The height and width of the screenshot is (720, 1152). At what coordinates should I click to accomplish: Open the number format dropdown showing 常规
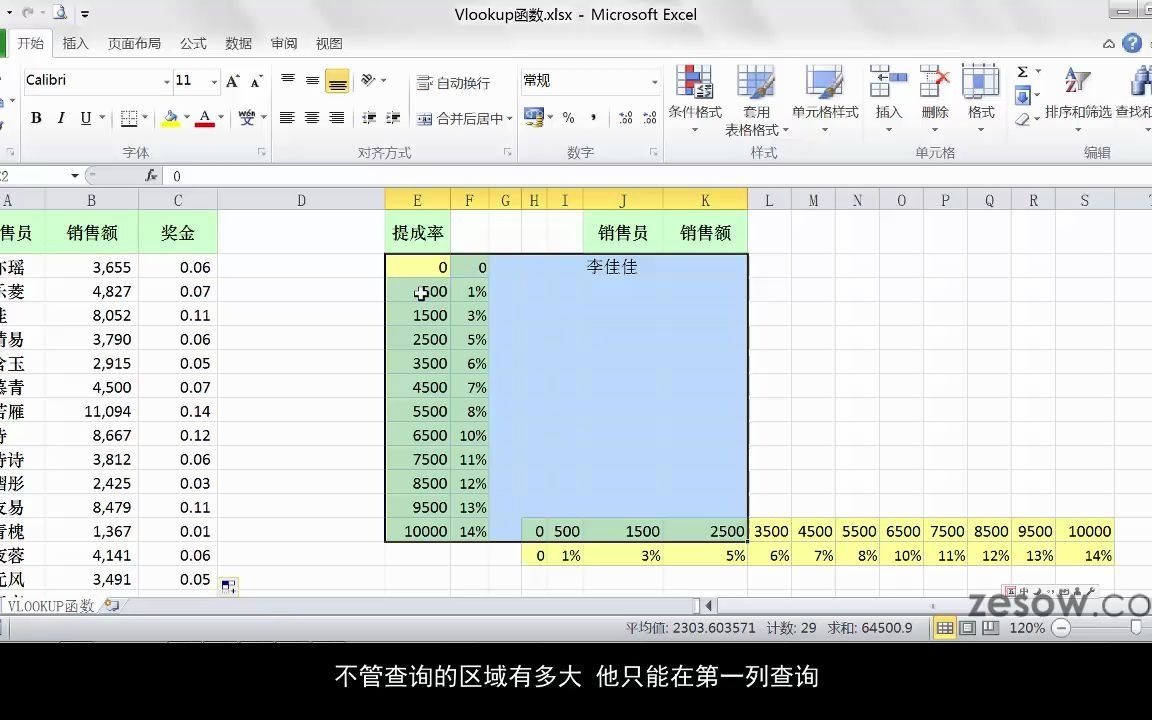655,80
